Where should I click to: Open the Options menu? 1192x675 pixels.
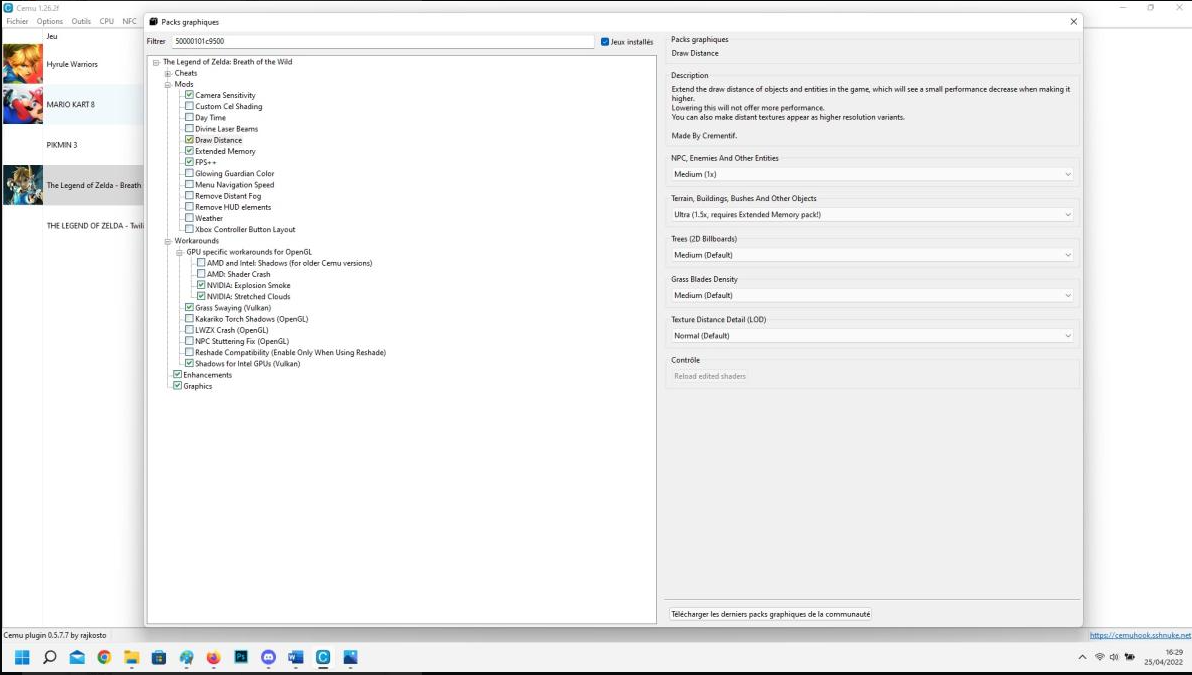point(49,21)
